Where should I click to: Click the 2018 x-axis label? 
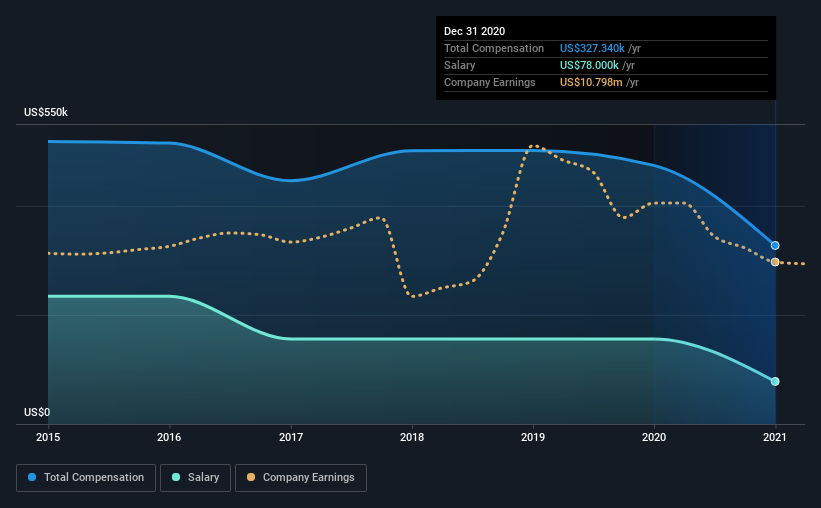(x=412, y=437)
